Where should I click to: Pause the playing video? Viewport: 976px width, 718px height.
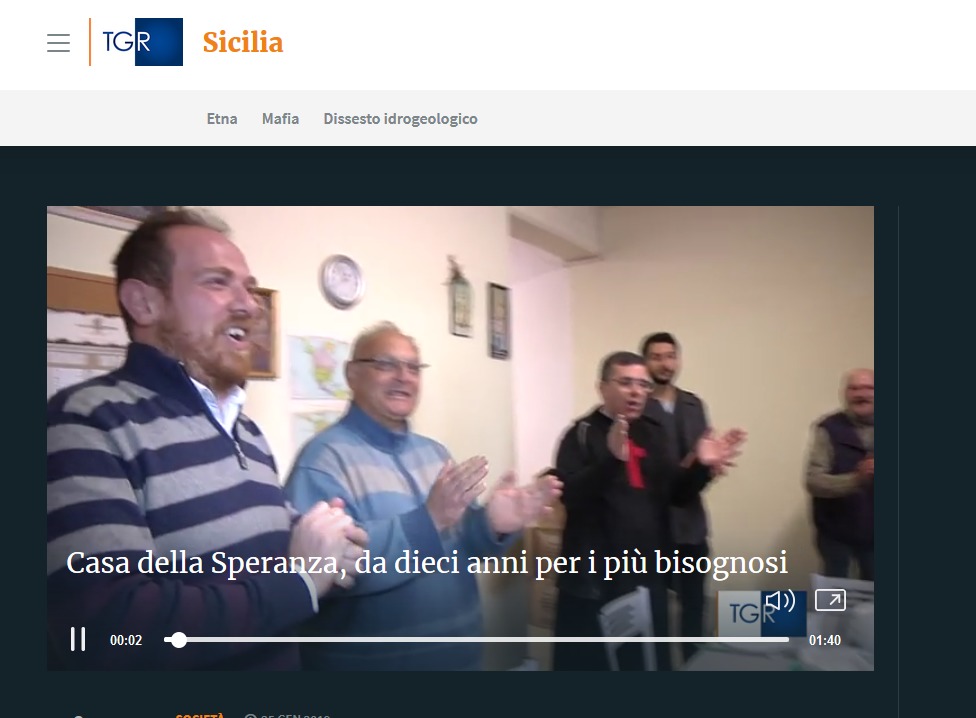(x=78, y=639)
